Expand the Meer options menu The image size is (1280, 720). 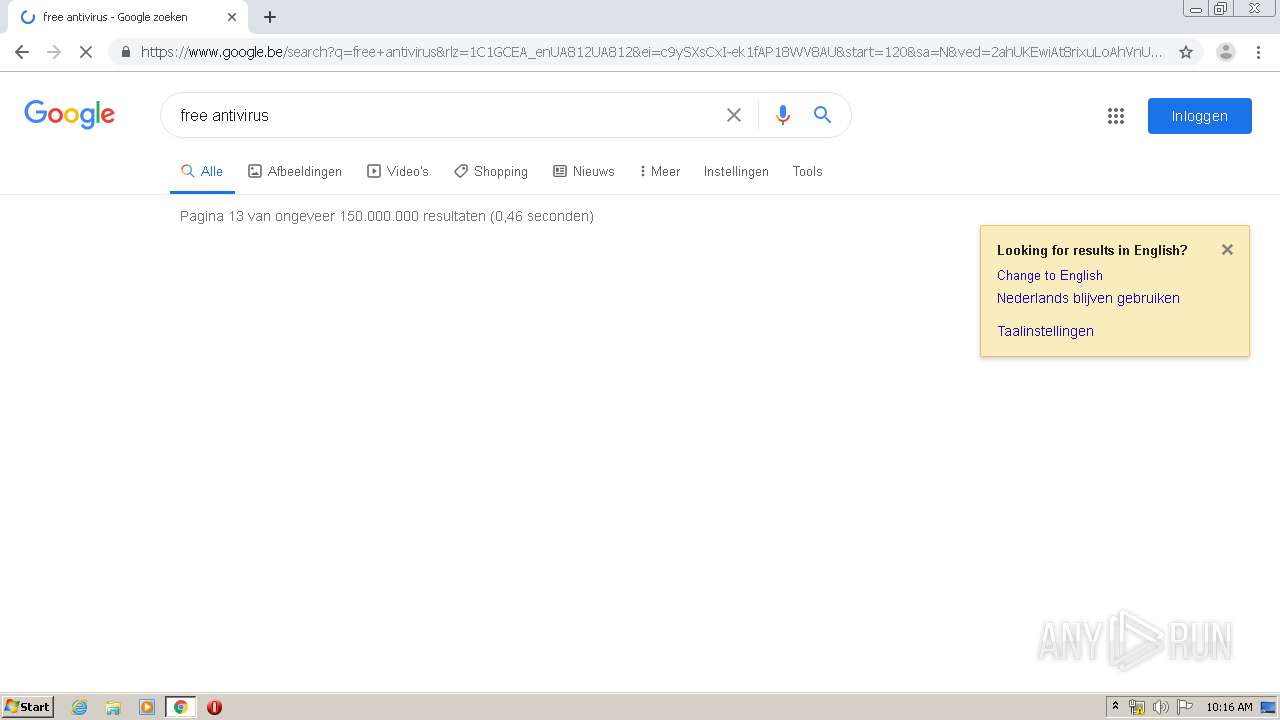(659, 171)
